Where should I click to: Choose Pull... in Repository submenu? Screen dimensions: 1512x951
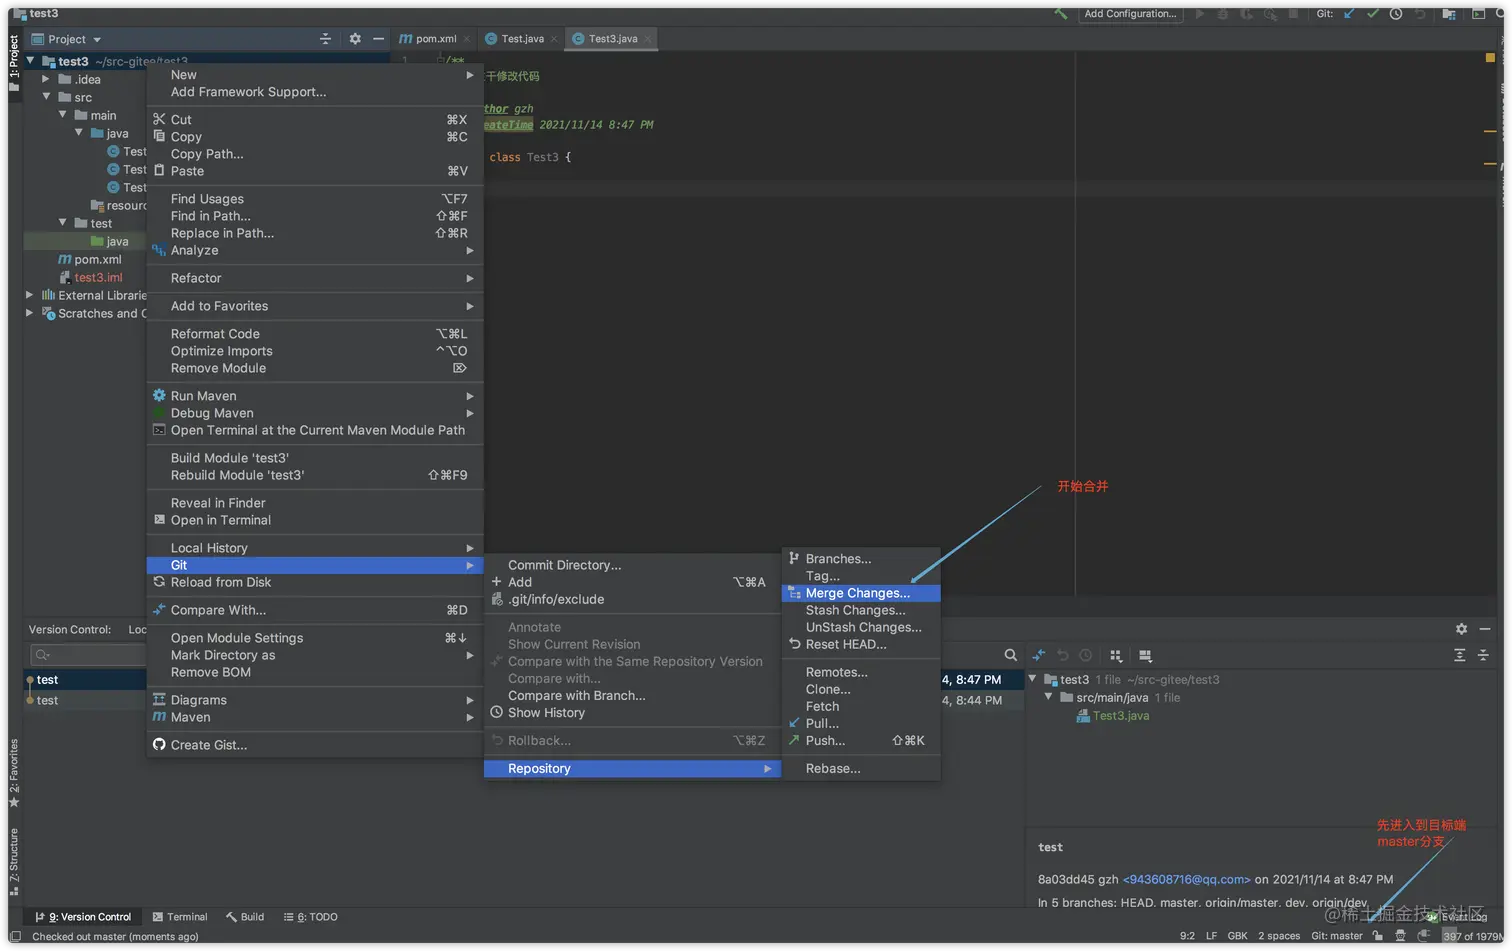point(861,723)
